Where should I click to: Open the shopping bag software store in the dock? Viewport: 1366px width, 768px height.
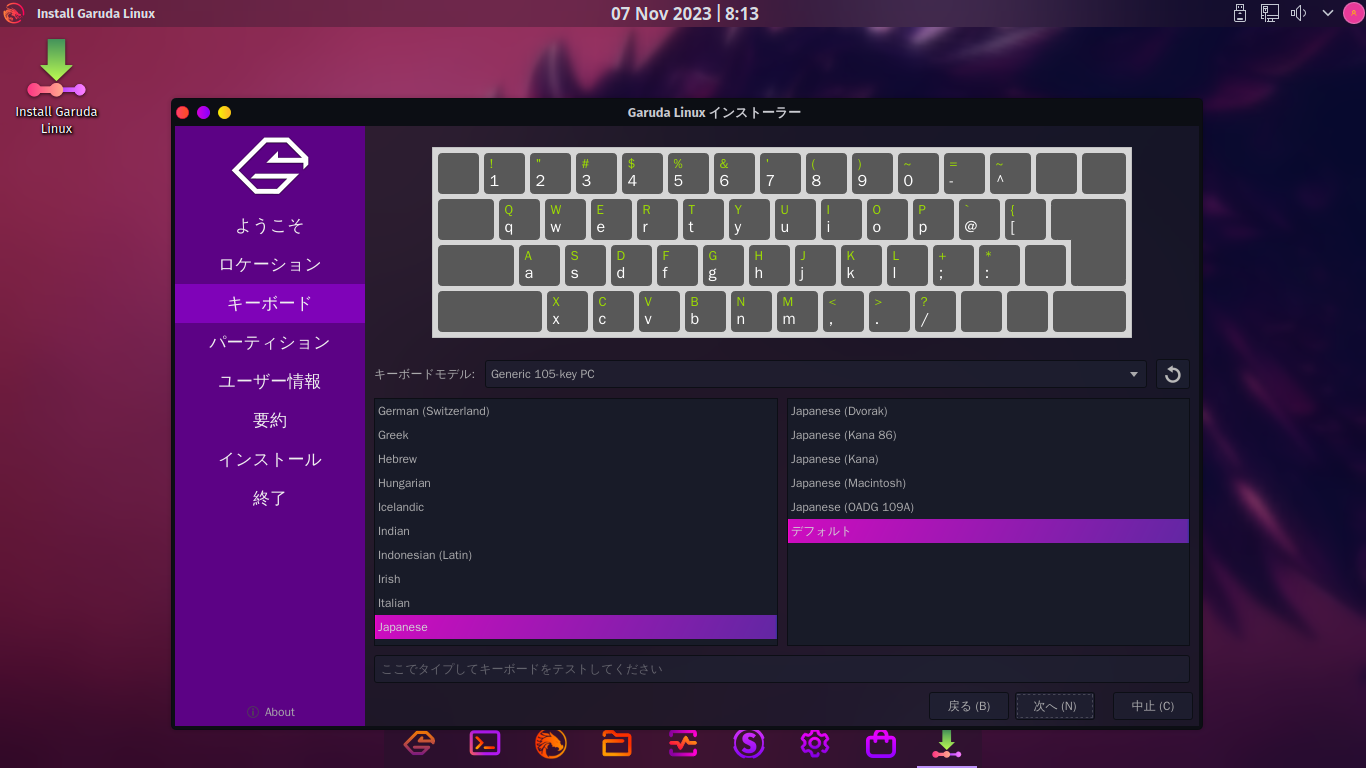[x=881, y=743]
